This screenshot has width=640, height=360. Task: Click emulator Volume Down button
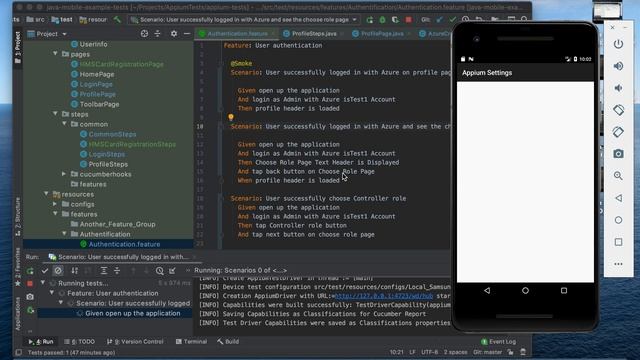(x=618, y=88)
